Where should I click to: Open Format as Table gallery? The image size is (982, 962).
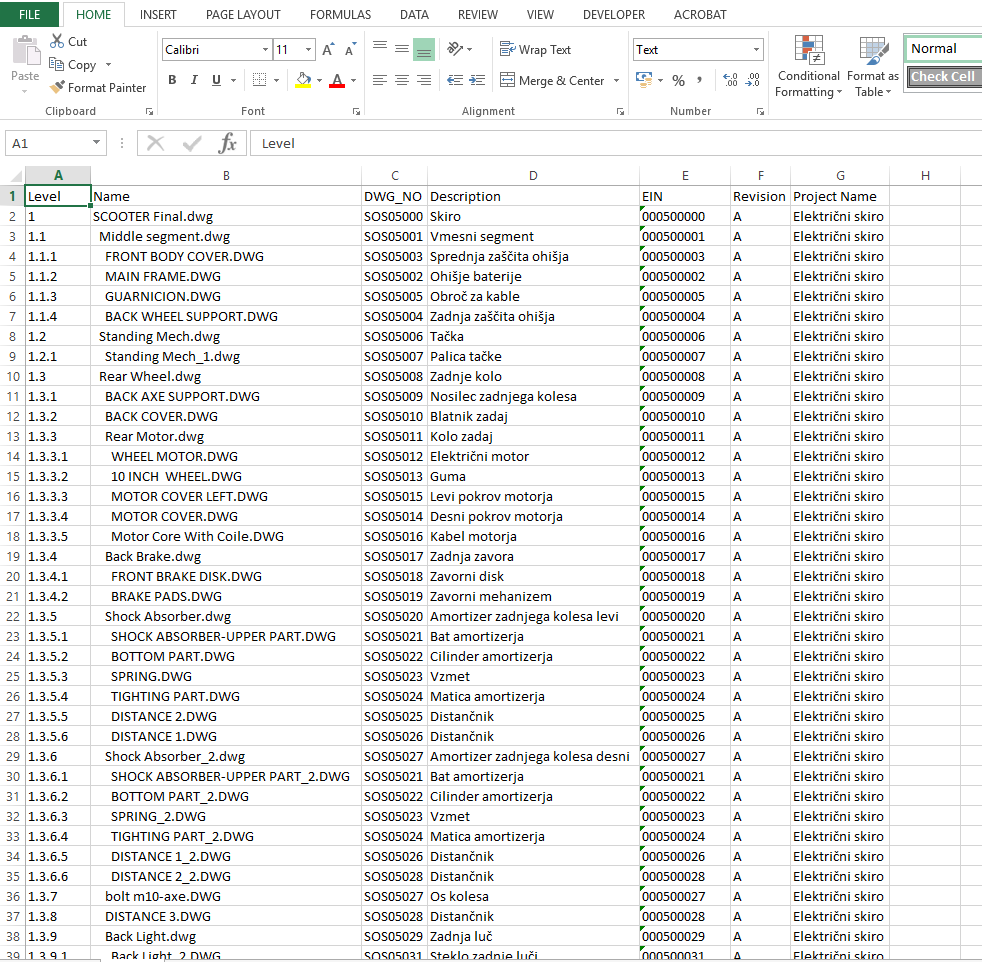pos(873,67)
